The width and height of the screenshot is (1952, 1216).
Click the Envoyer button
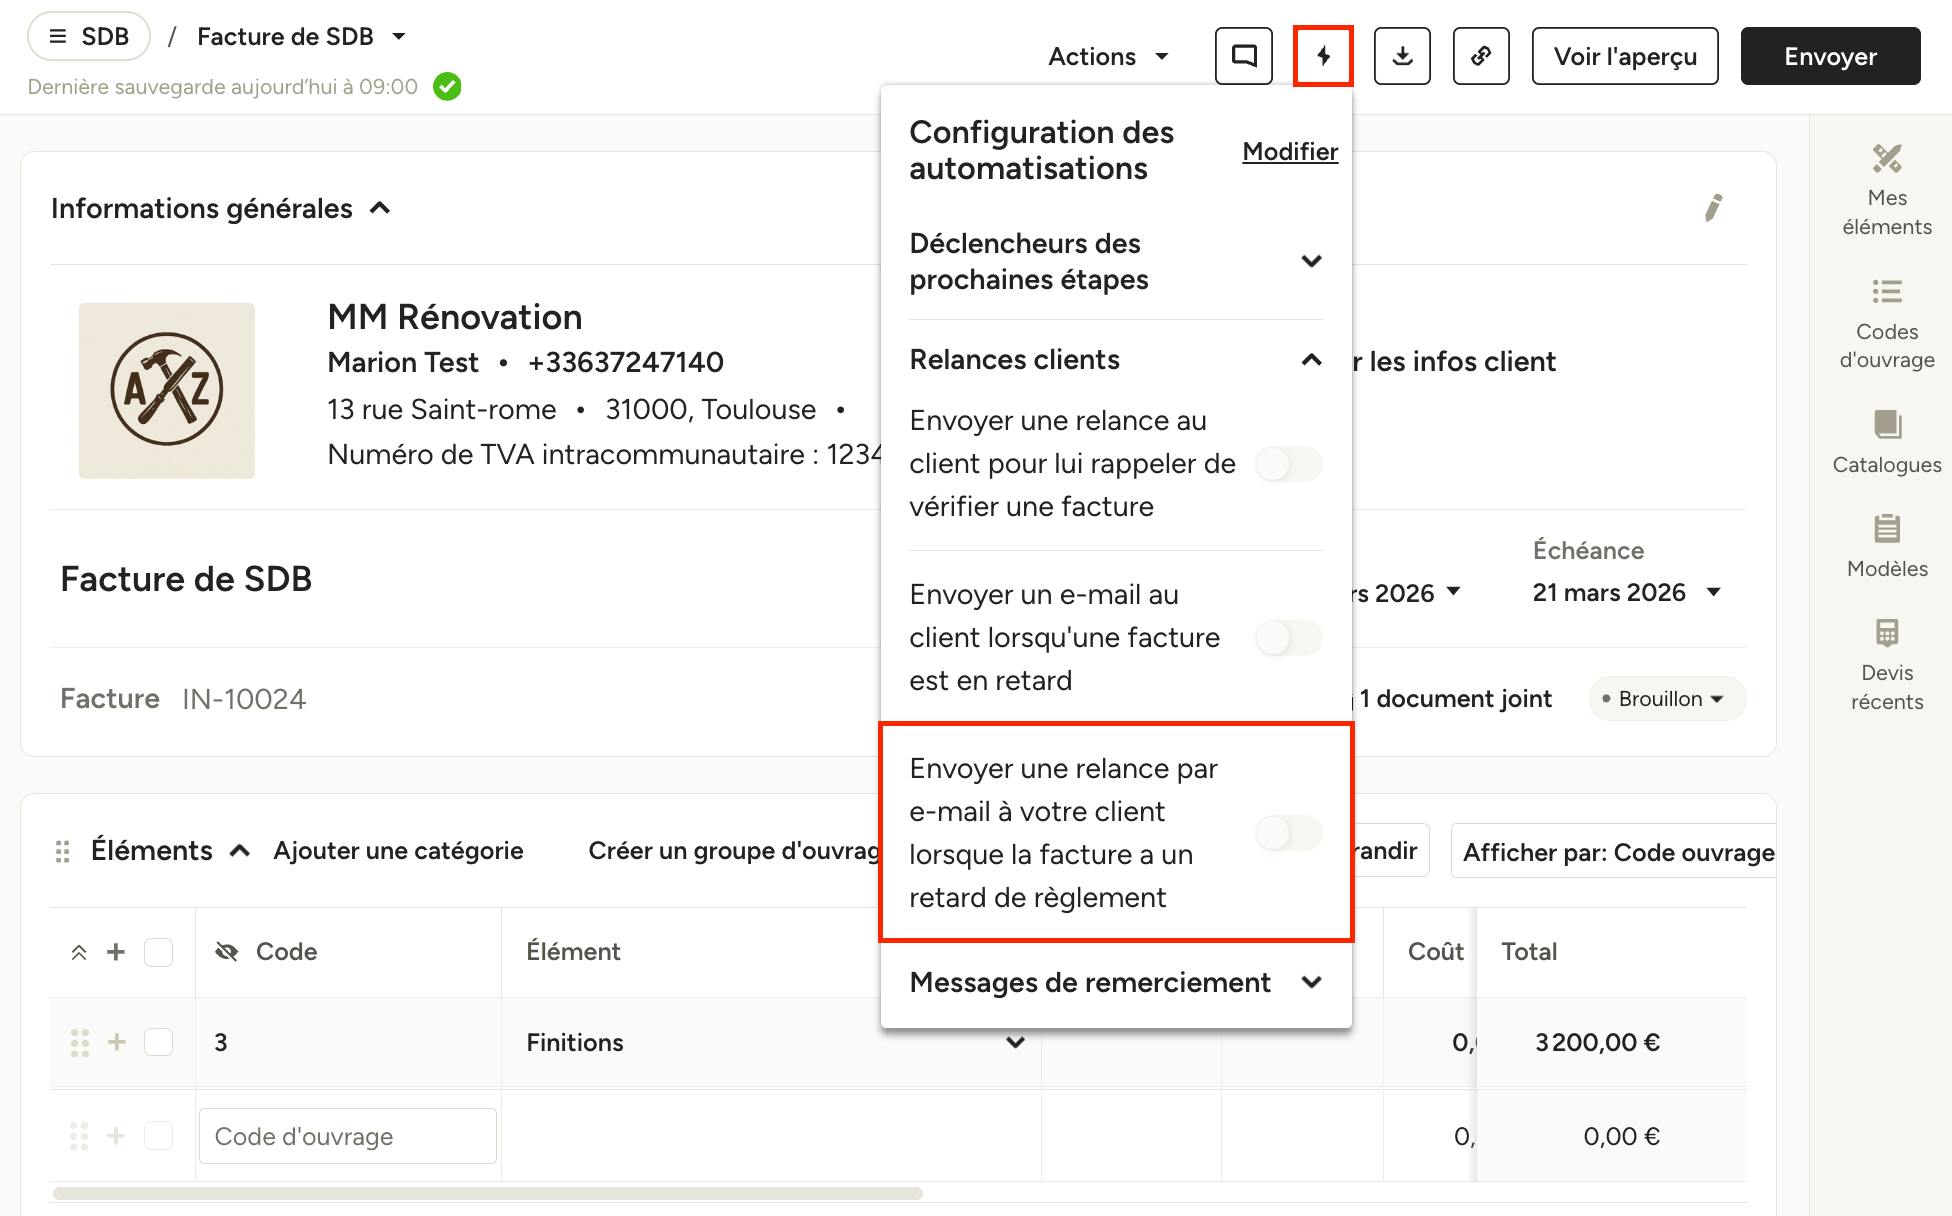pos(1830,56)
